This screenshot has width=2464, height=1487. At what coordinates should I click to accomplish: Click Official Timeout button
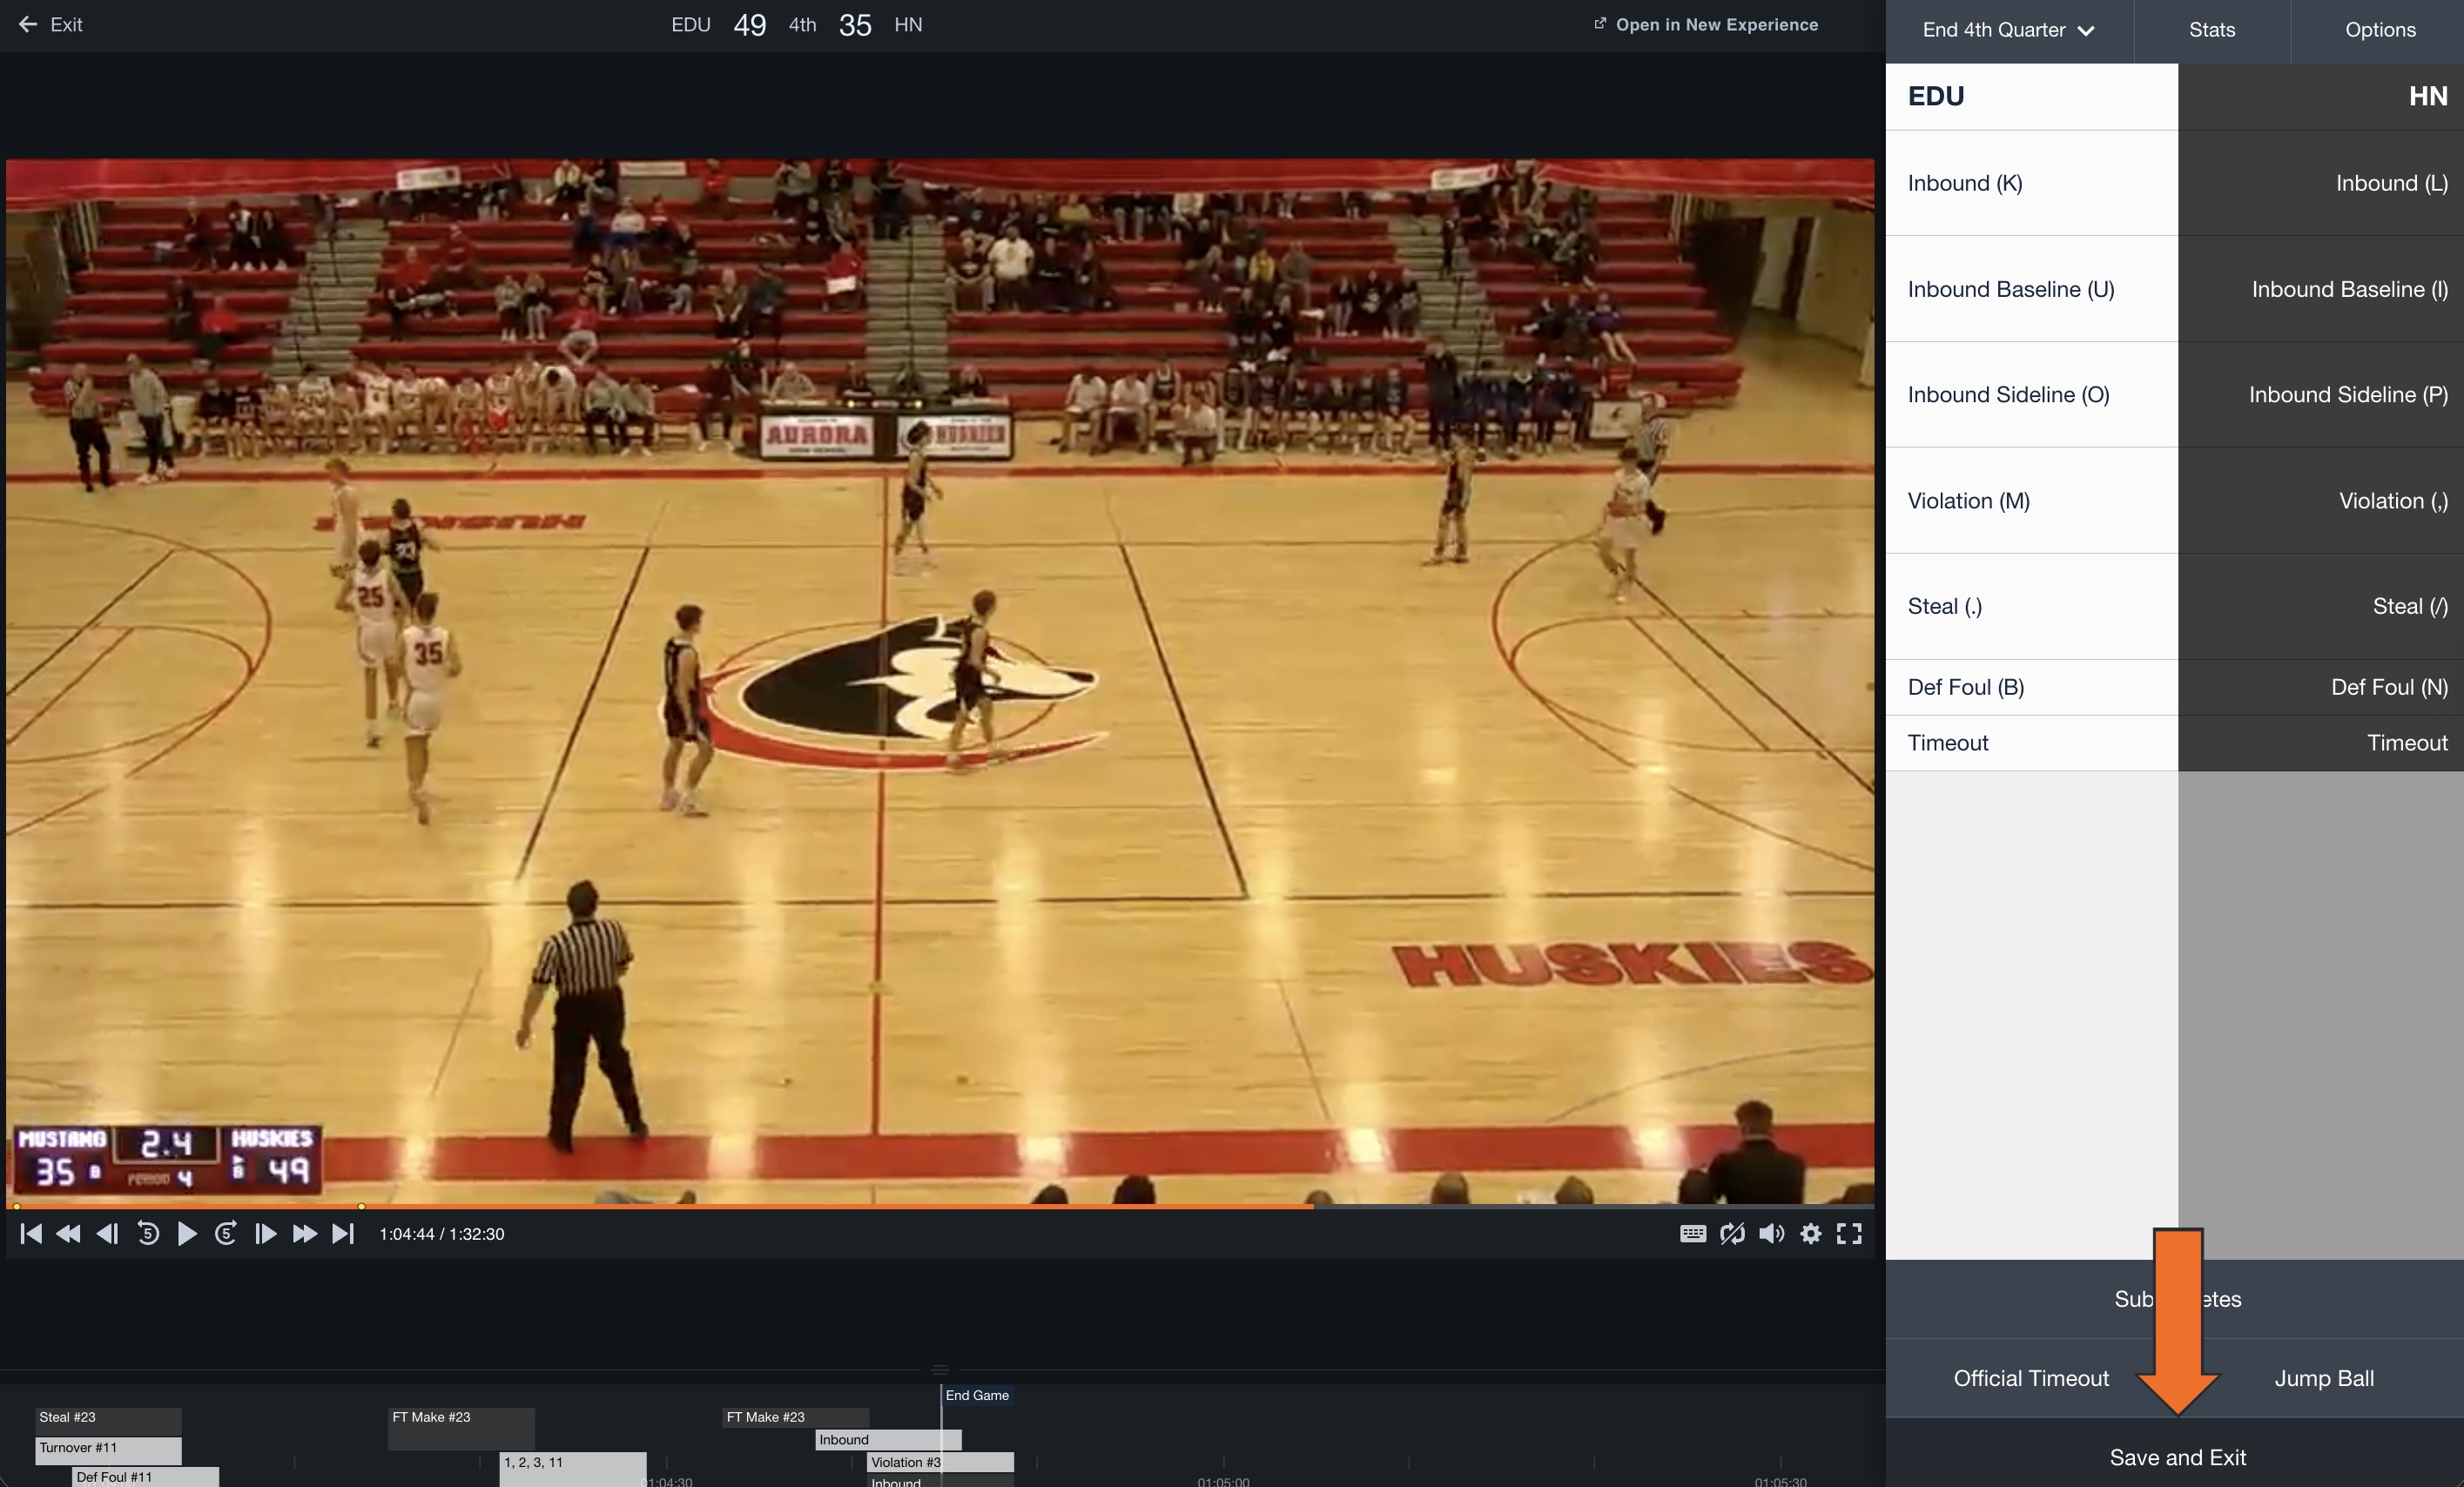(x=2031, y=1378)
